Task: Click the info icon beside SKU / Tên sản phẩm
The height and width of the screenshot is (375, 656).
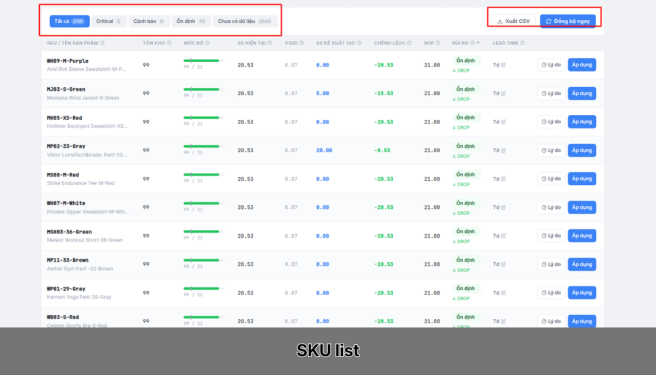Action: [102, 43]
